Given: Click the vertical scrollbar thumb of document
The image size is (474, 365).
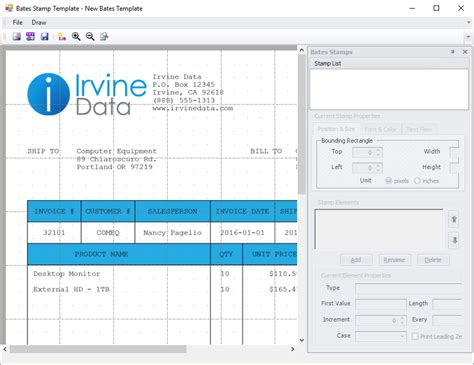Looking at the screenshot, I should click(302, 125).
